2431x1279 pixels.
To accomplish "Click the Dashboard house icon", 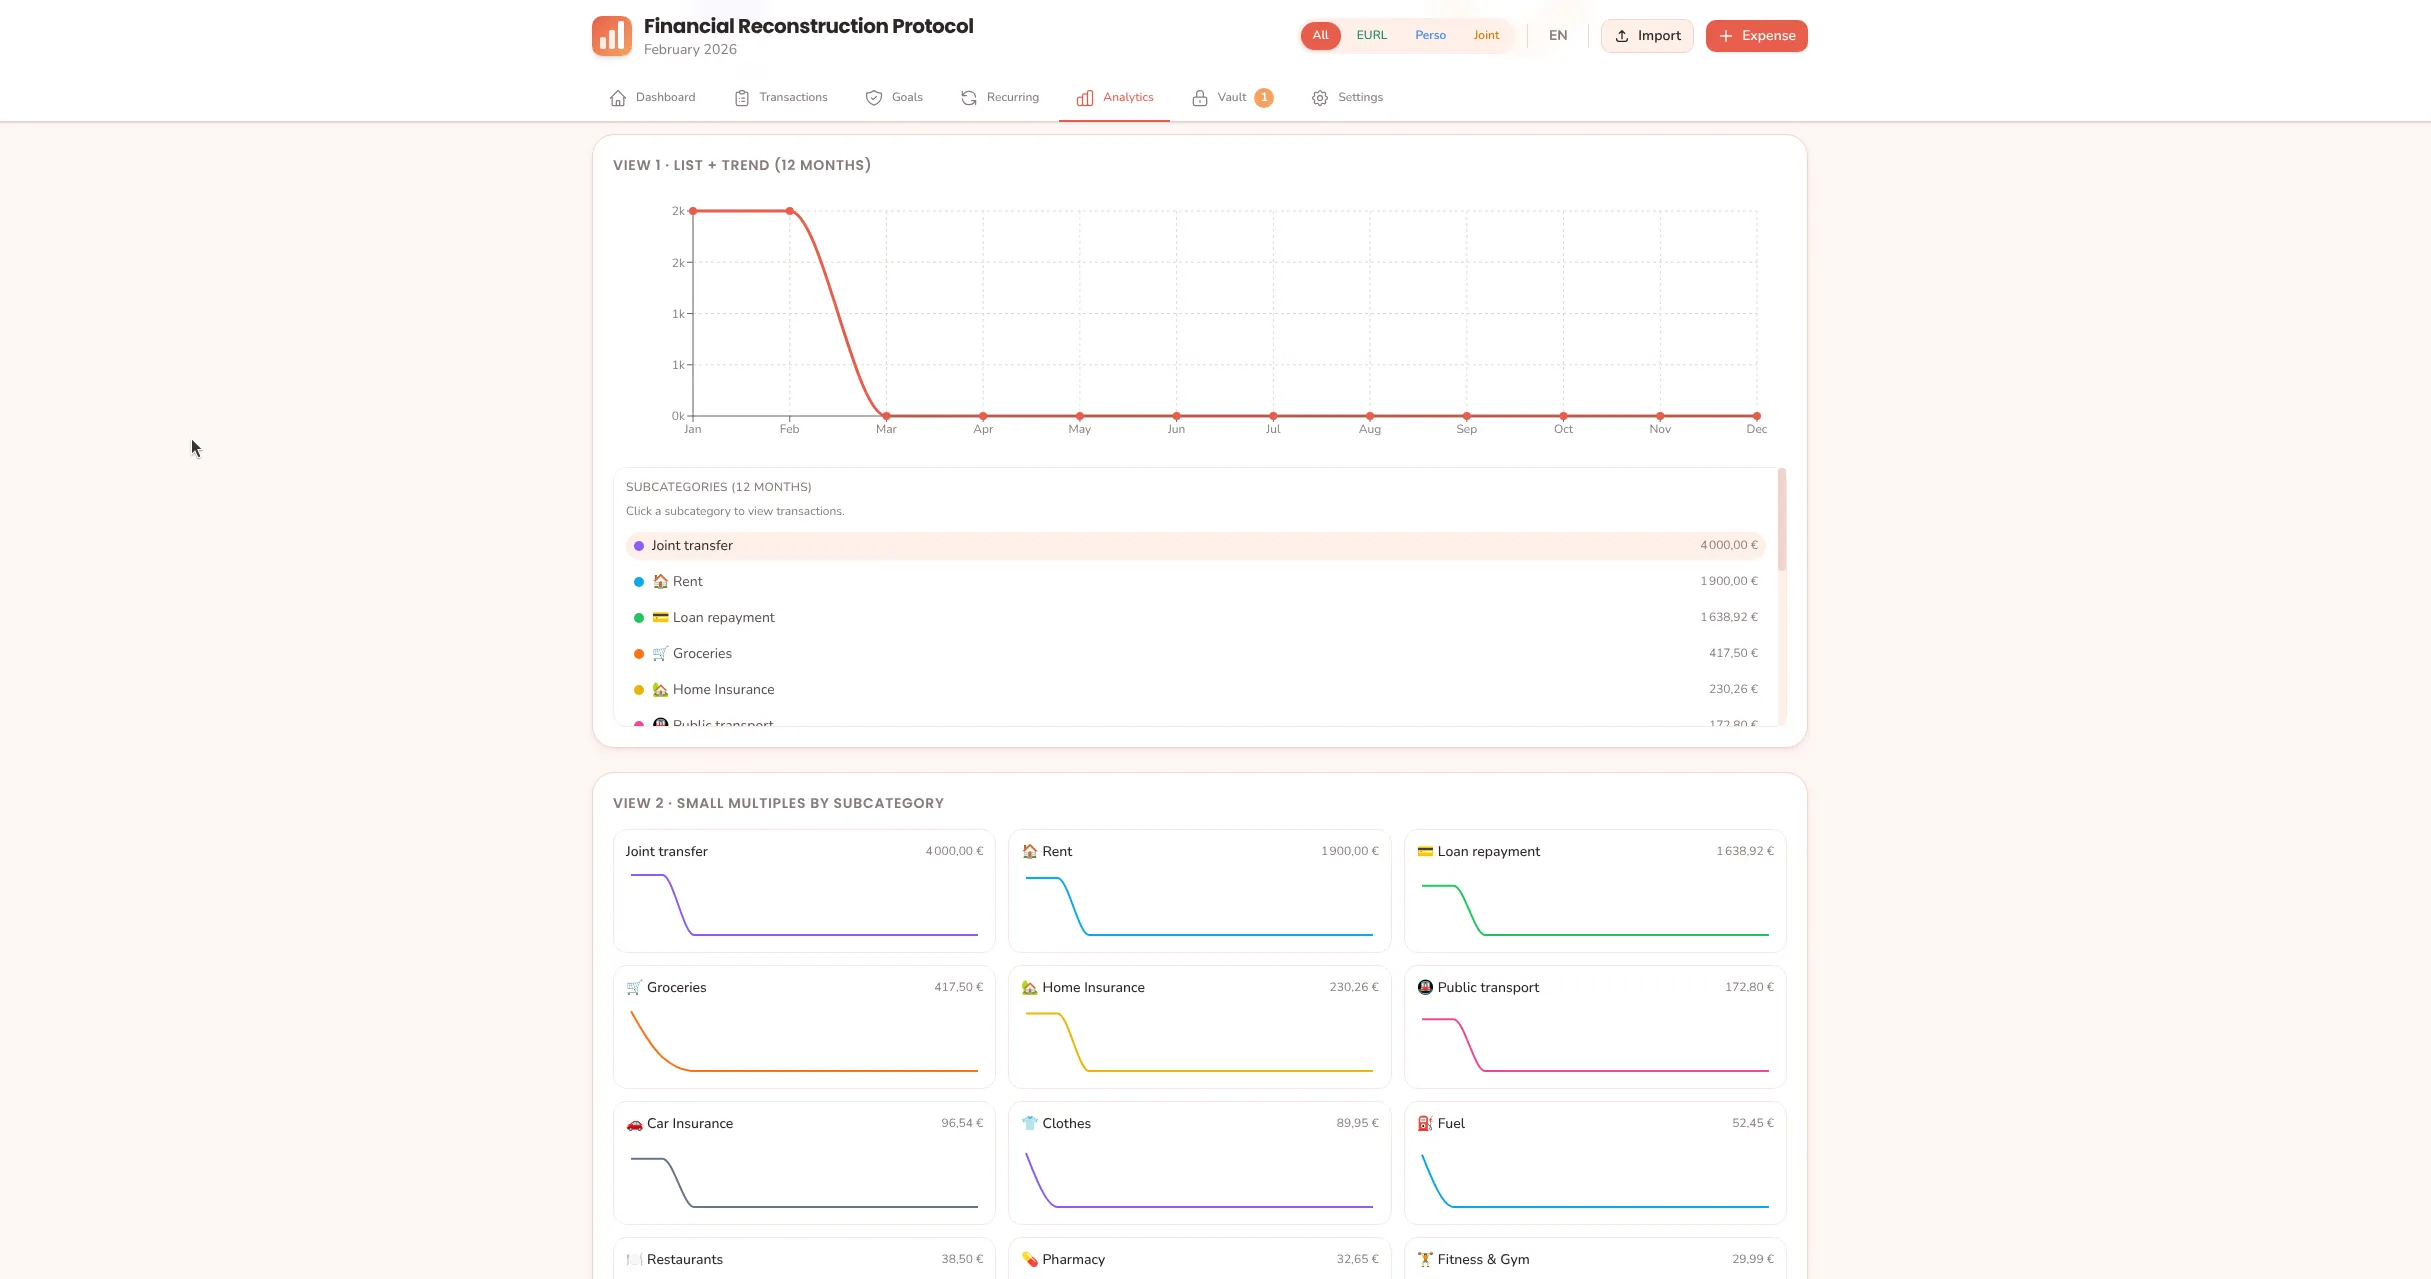I will point(618,98).
